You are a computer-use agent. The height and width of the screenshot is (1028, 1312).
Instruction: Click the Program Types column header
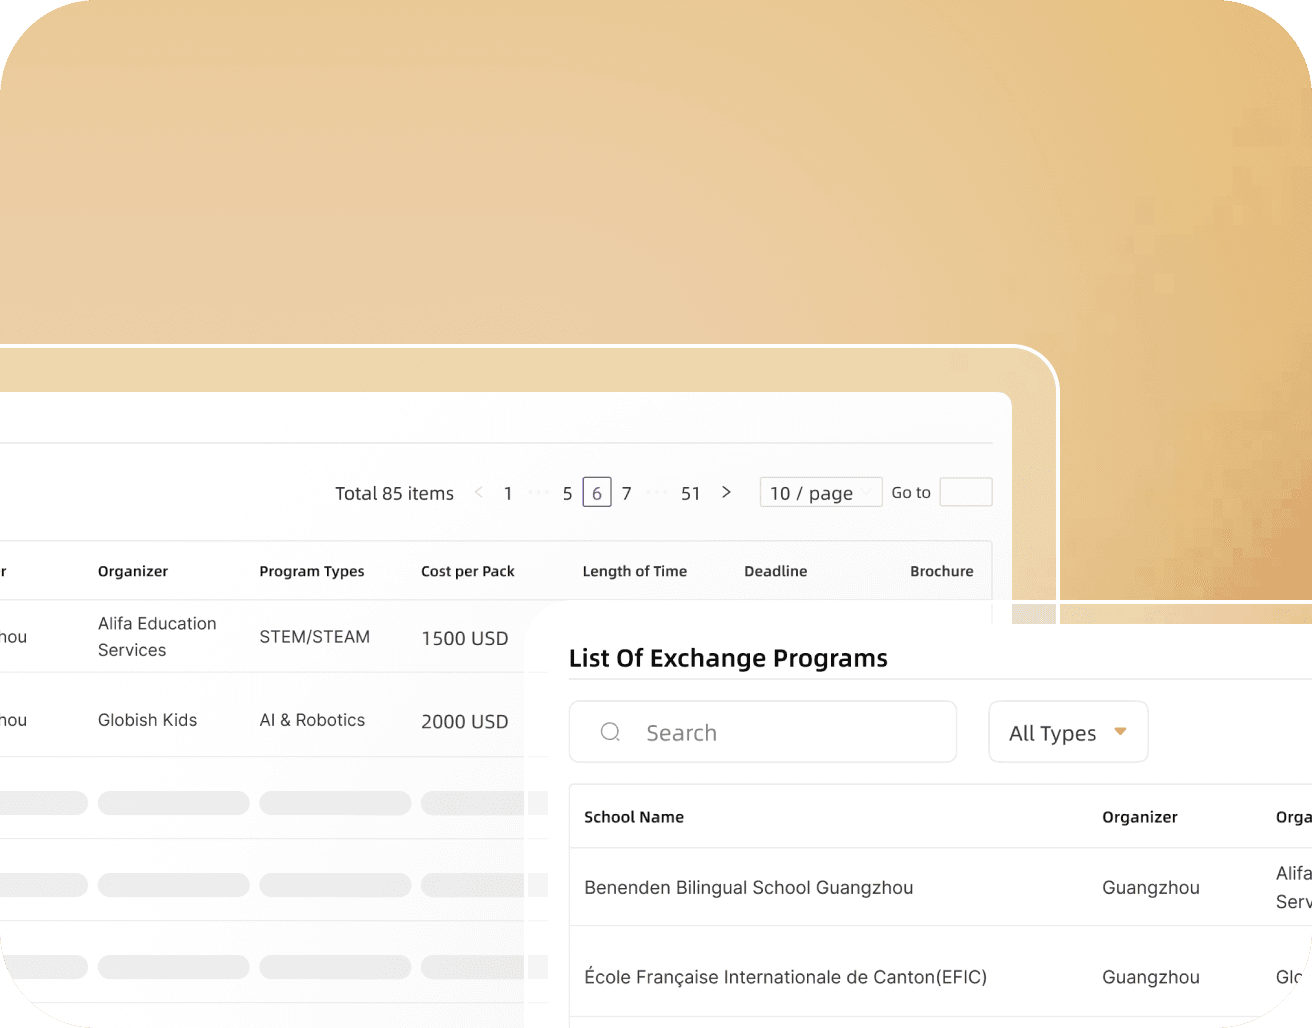[312, 571]
